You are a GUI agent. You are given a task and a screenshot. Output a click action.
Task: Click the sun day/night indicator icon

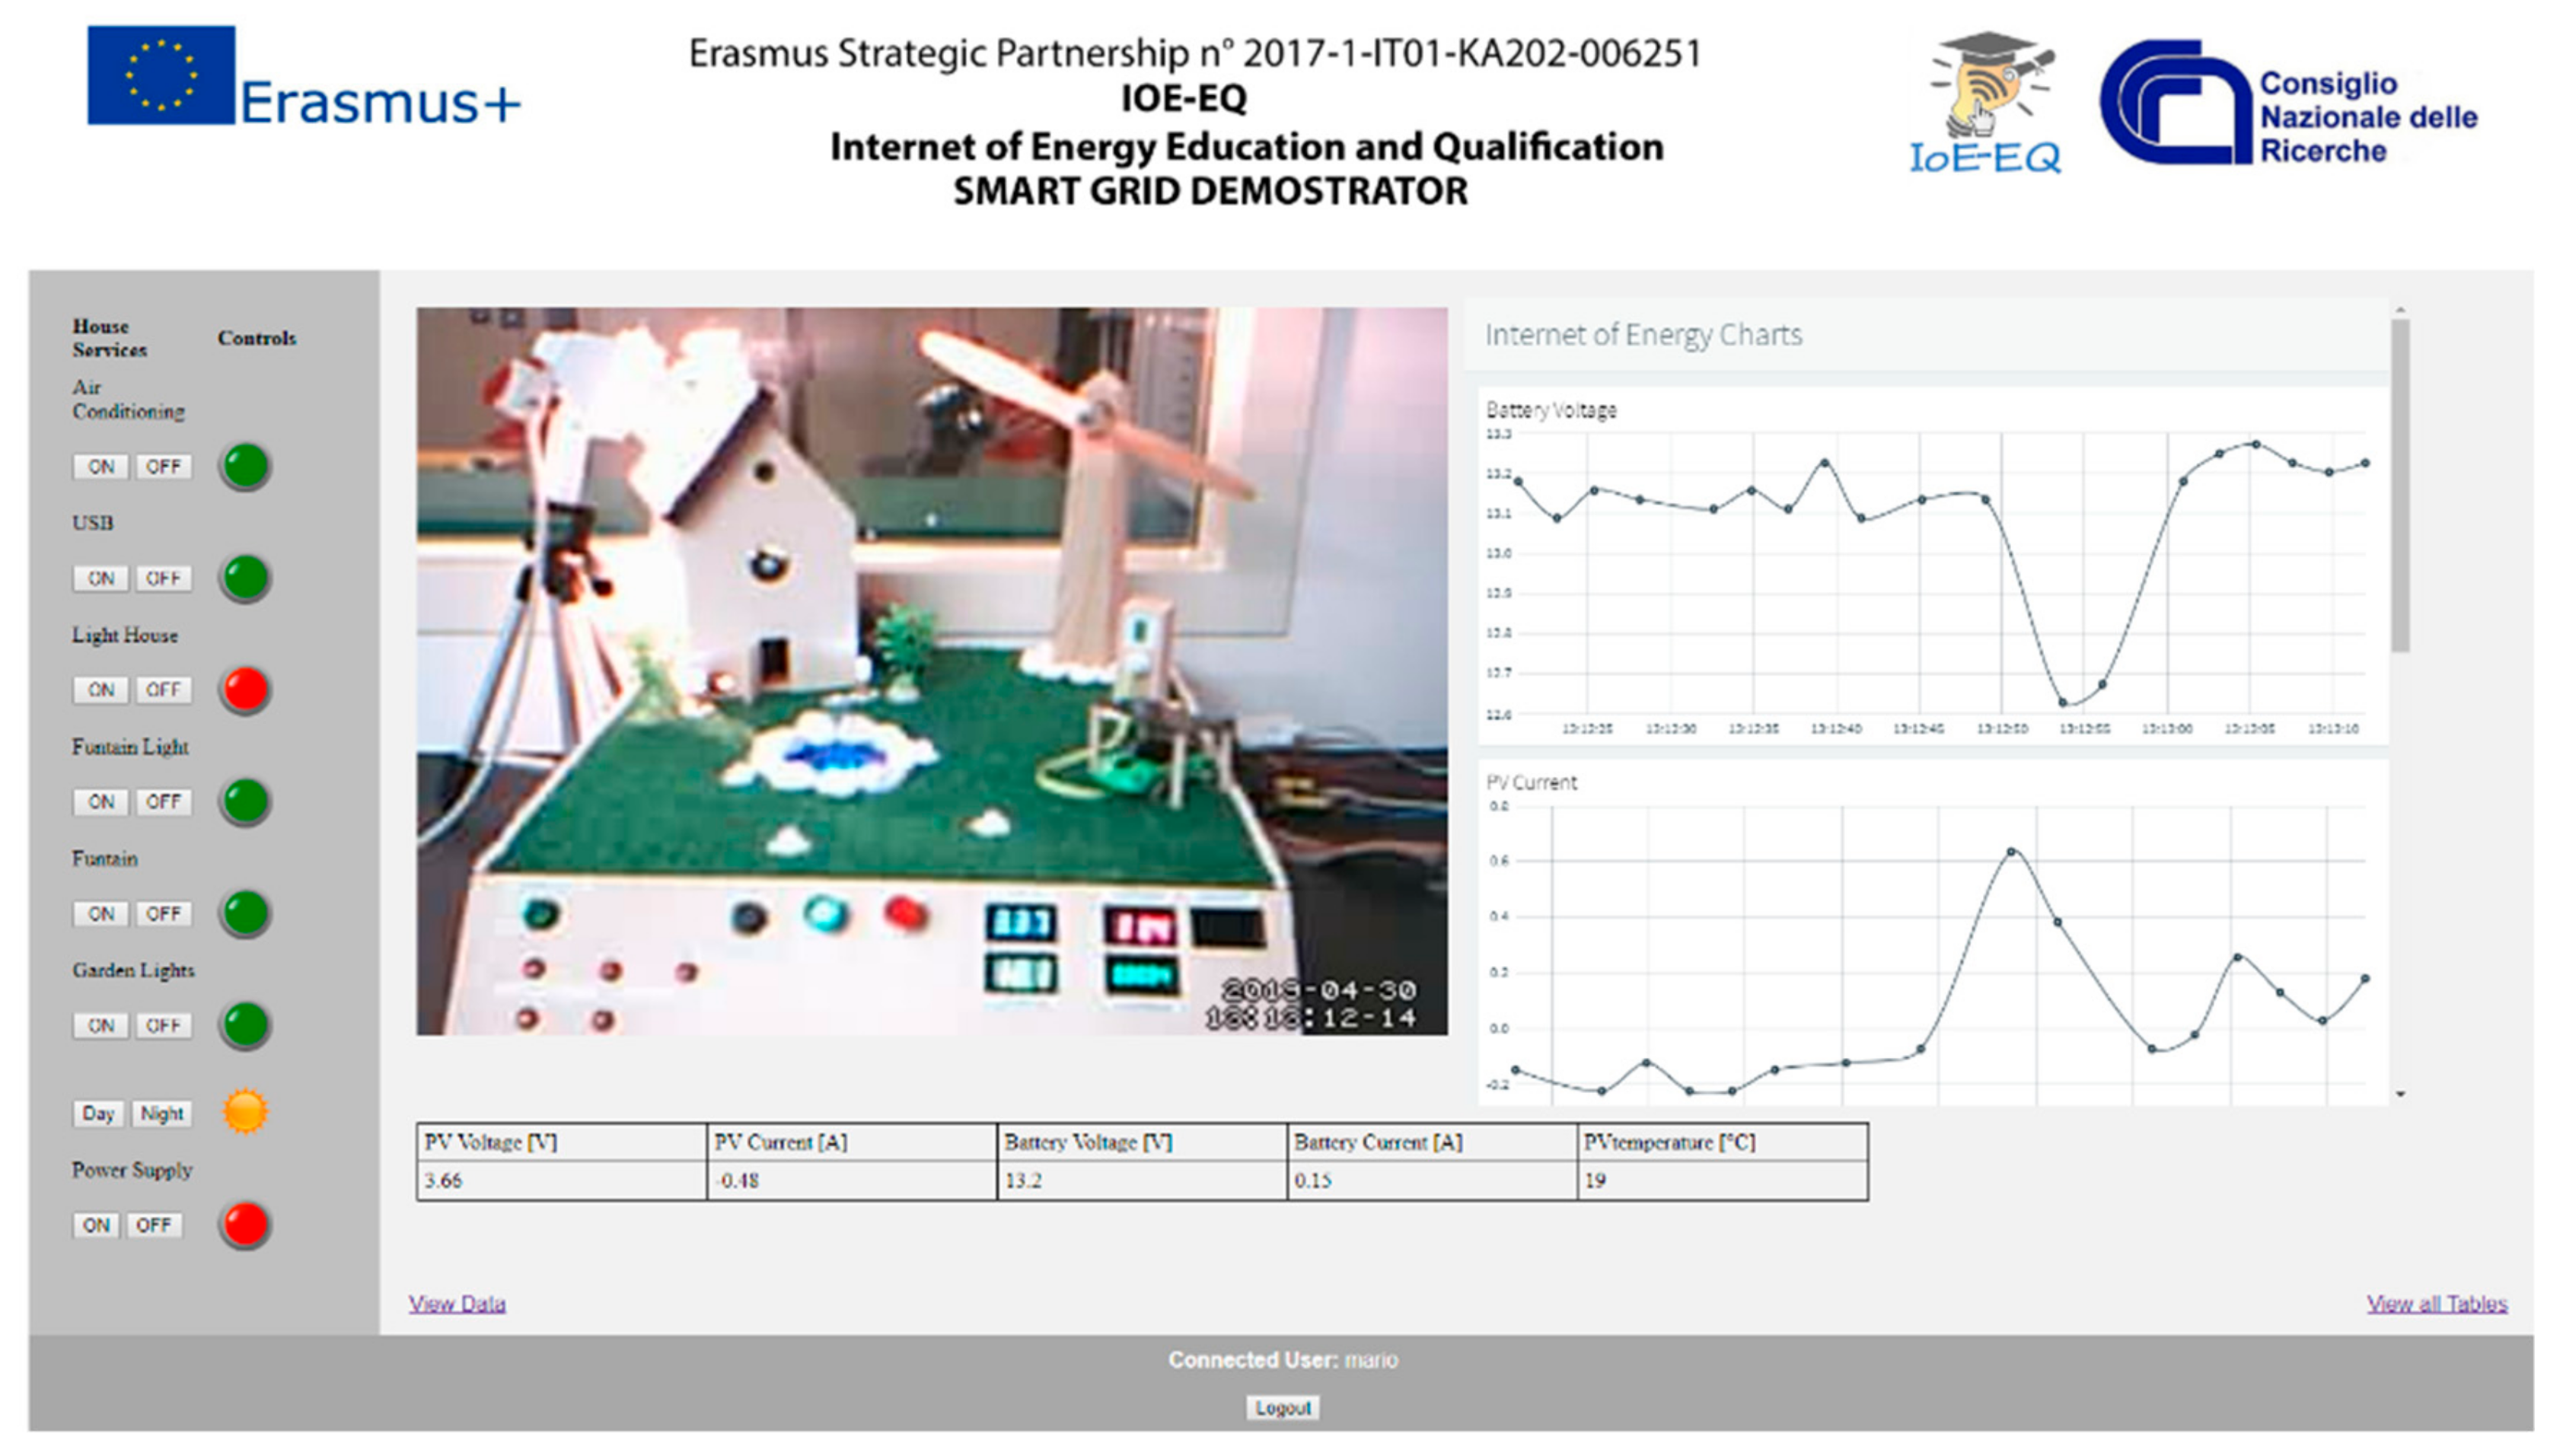coord(245,1112)
